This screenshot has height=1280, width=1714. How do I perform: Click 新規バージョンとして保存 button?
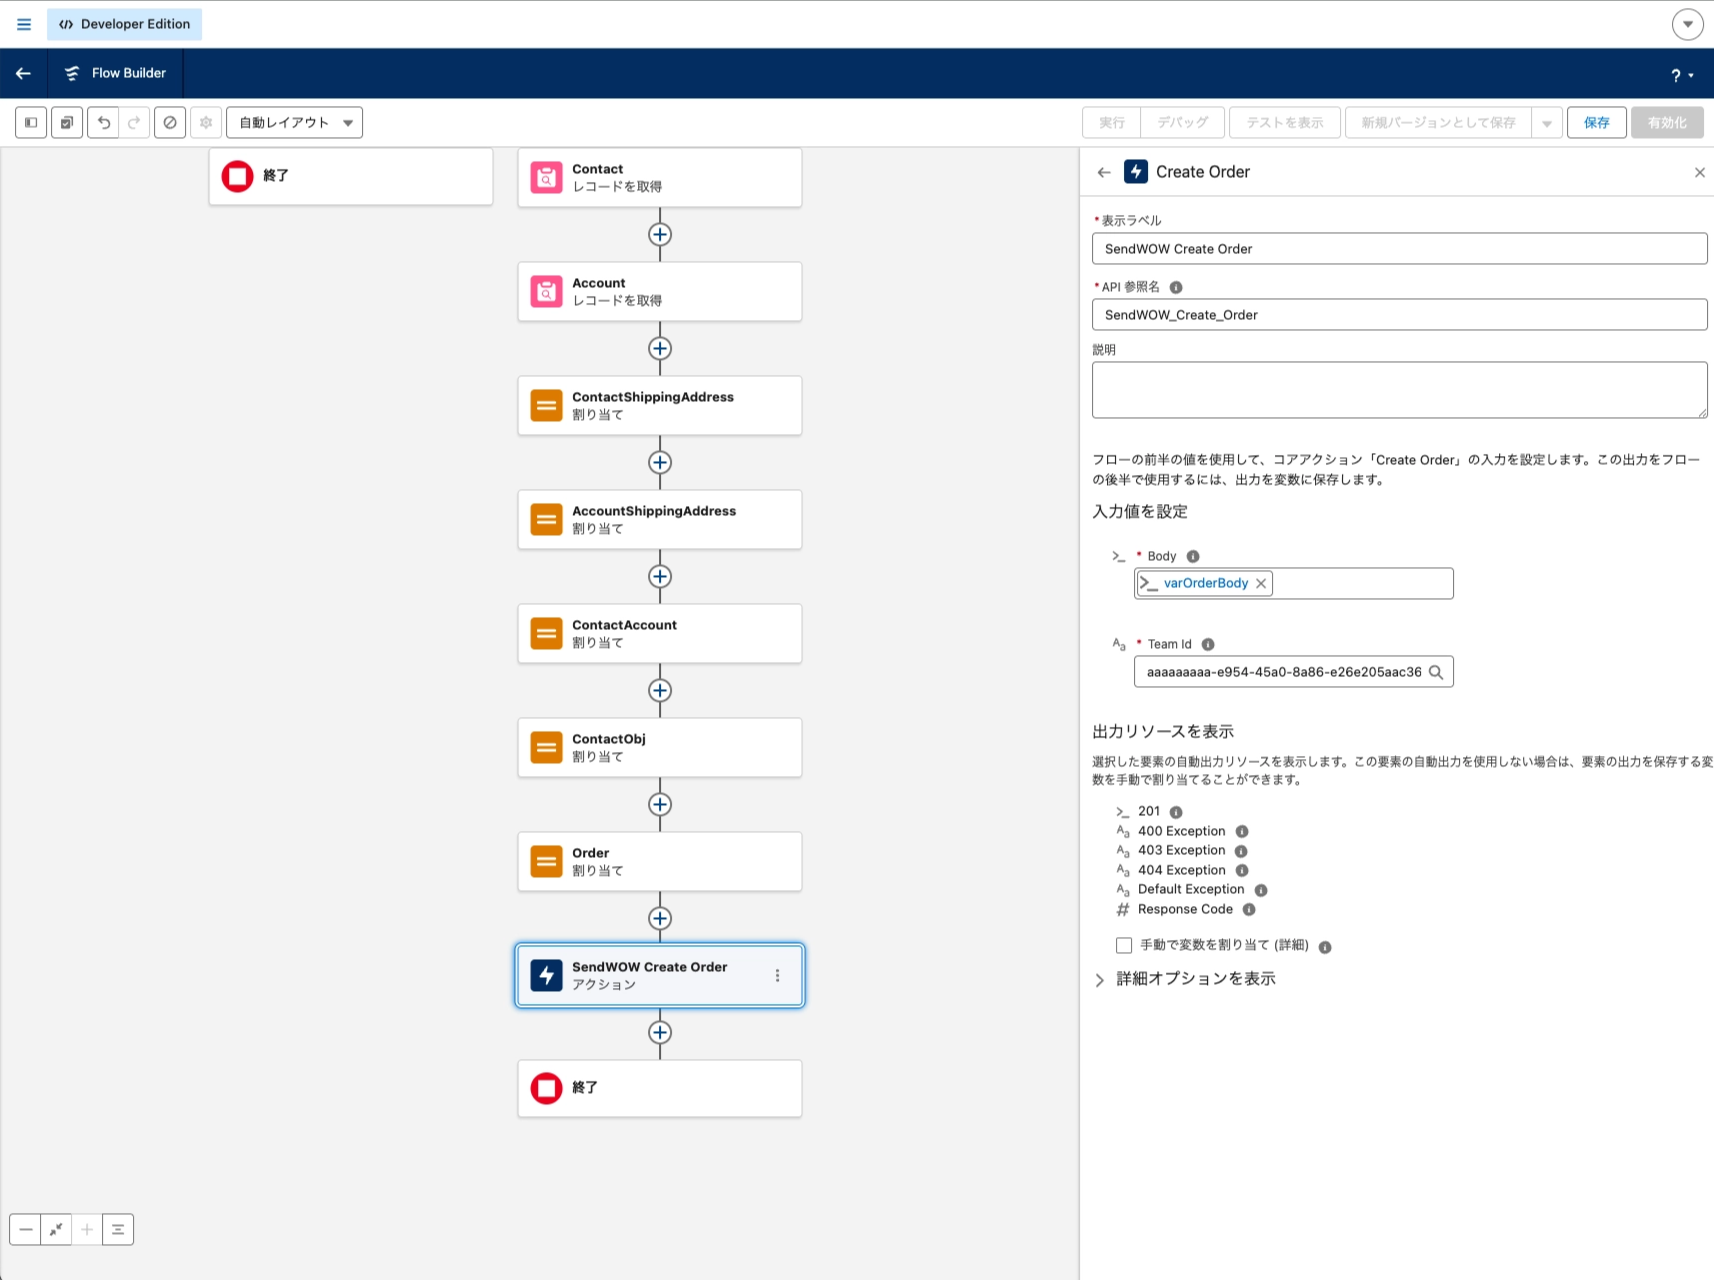click(1438, 122)
